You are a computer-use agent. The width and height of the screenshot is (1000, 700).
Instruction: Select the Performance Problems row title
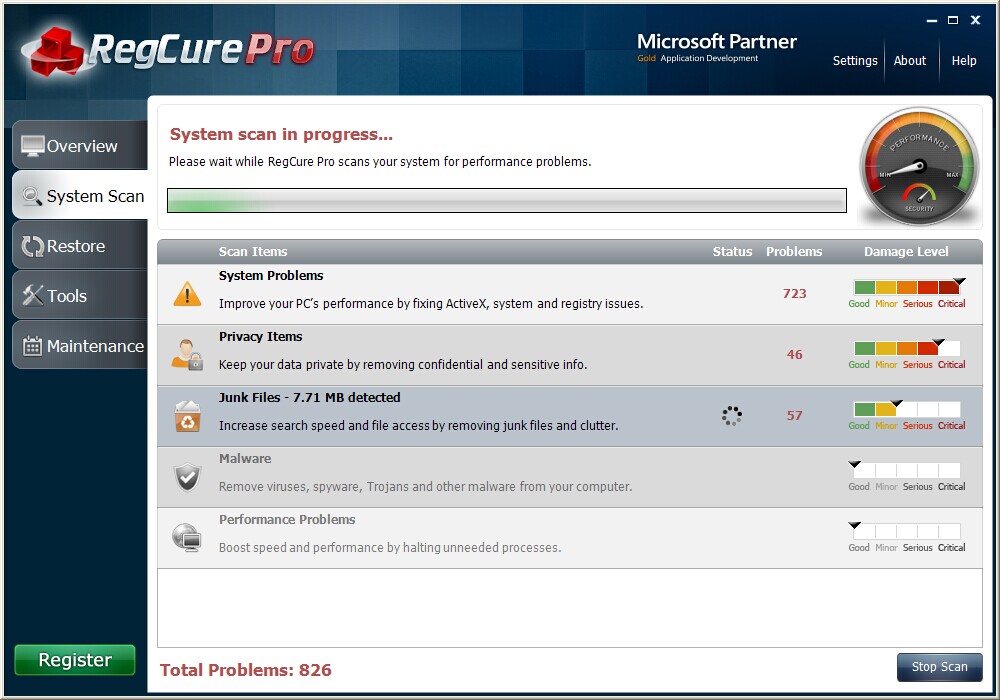[287, 520]
